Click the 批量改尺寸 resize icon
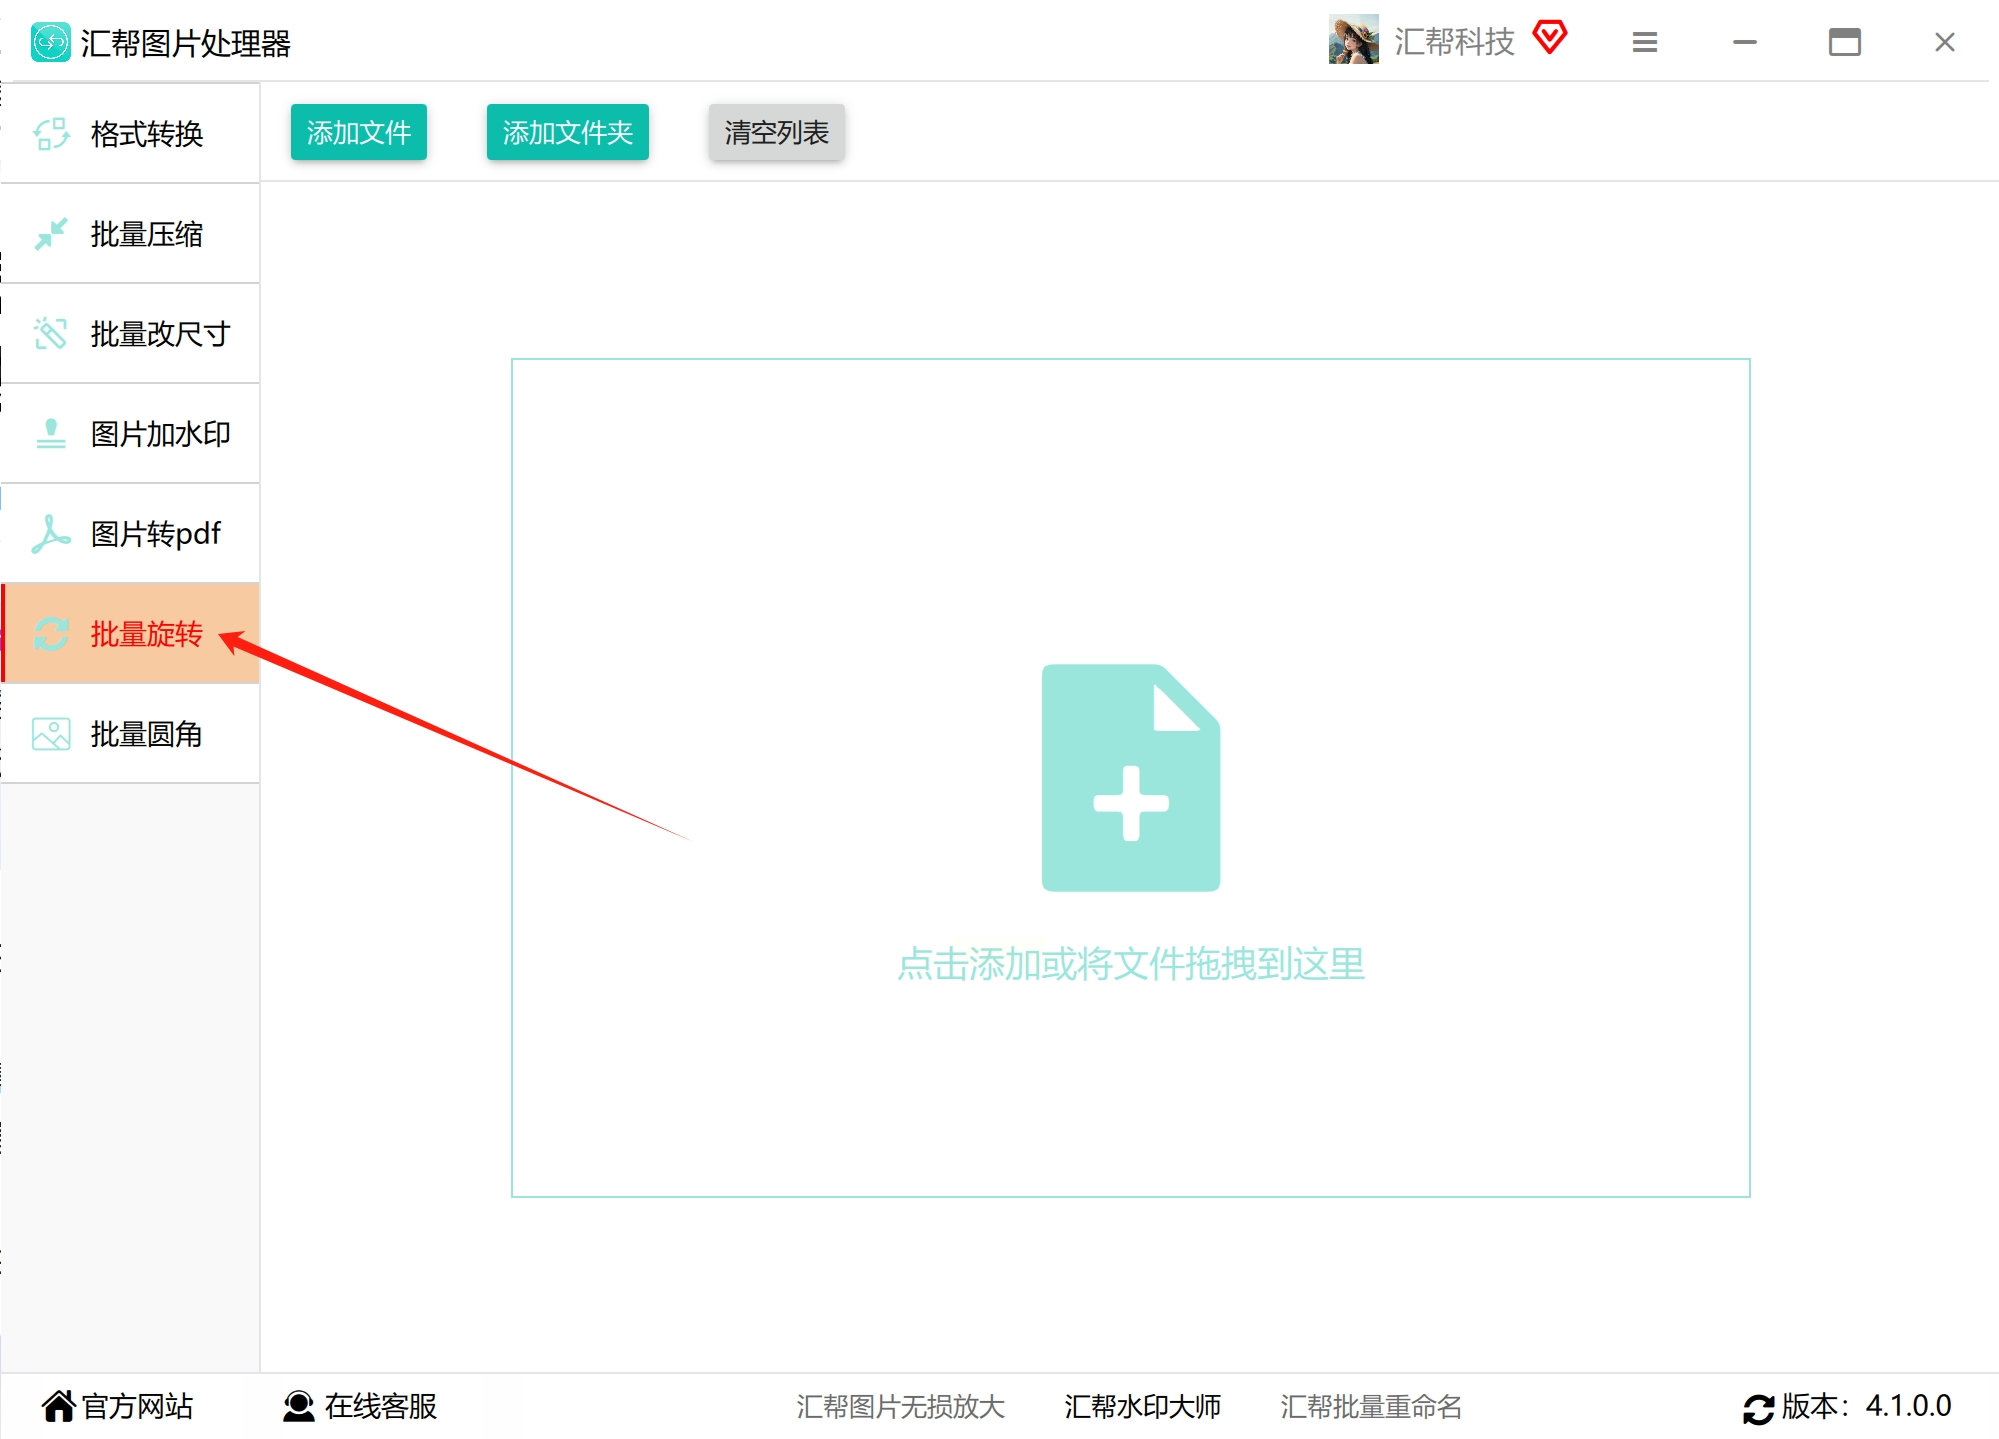The width and height of the screenshot is (1999, 1439). 51,334
